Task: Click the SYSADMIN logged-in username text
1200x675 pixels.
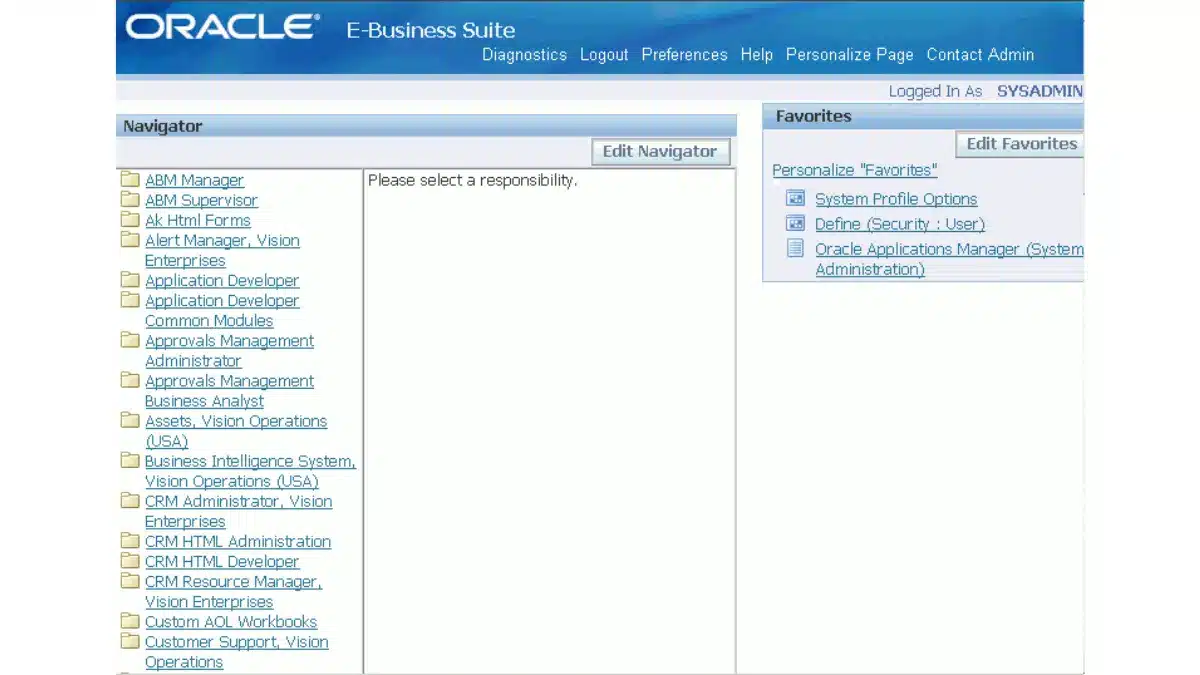Action: click(1040, 91)
